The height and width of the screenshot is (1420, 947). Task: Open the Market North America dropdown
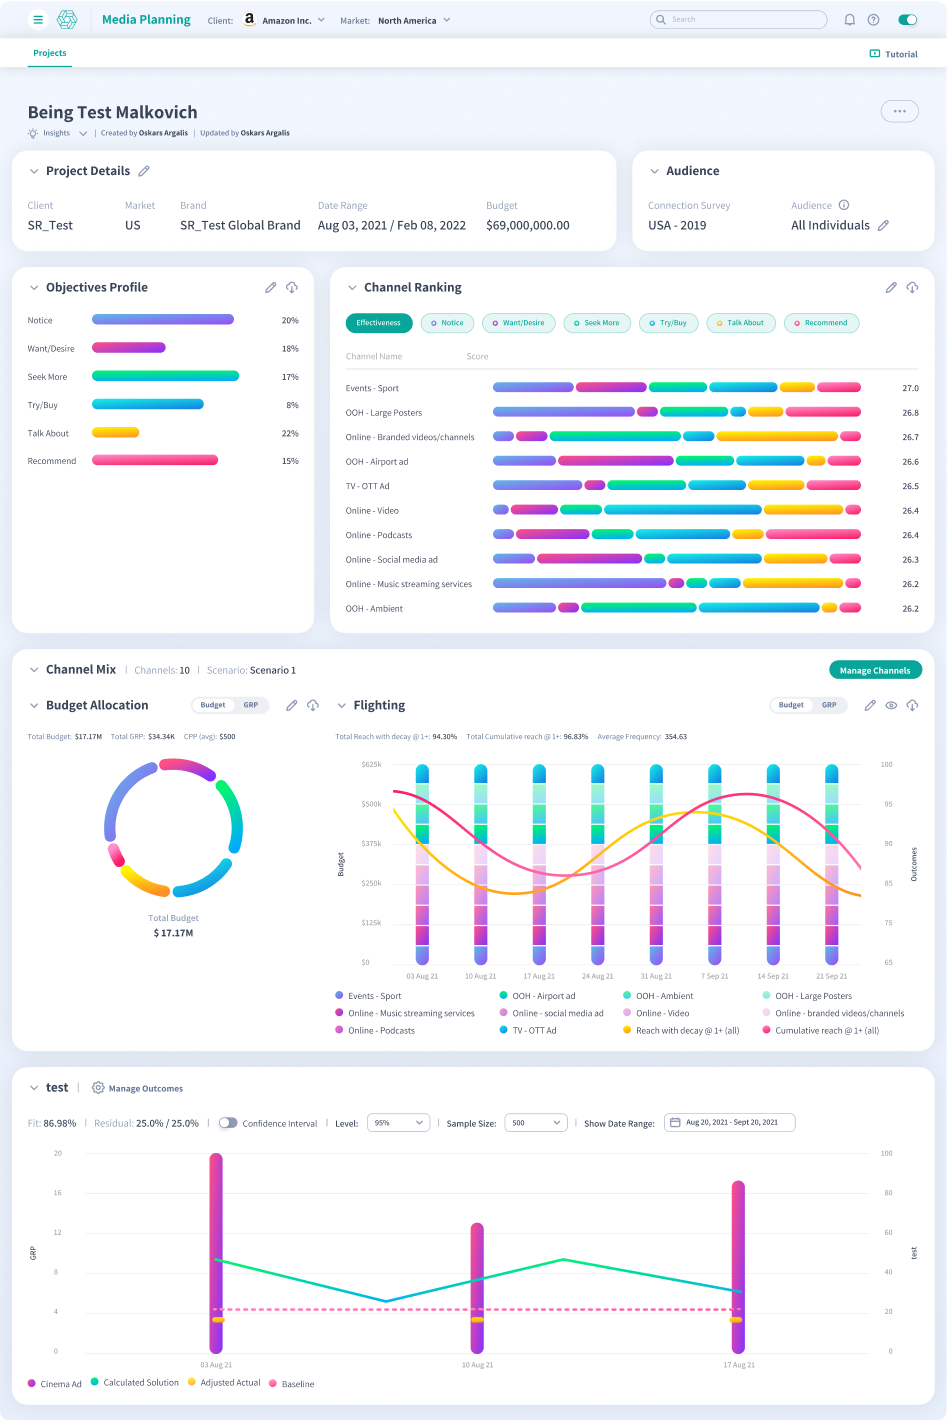[413, 20]
